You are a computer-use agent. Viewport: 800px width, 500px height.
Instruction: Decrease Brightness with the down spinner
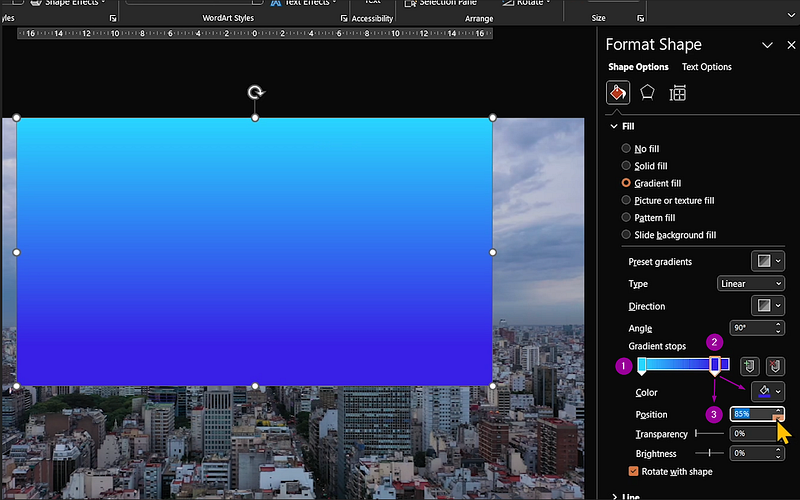pyautogui.click(x=778, y=457)
